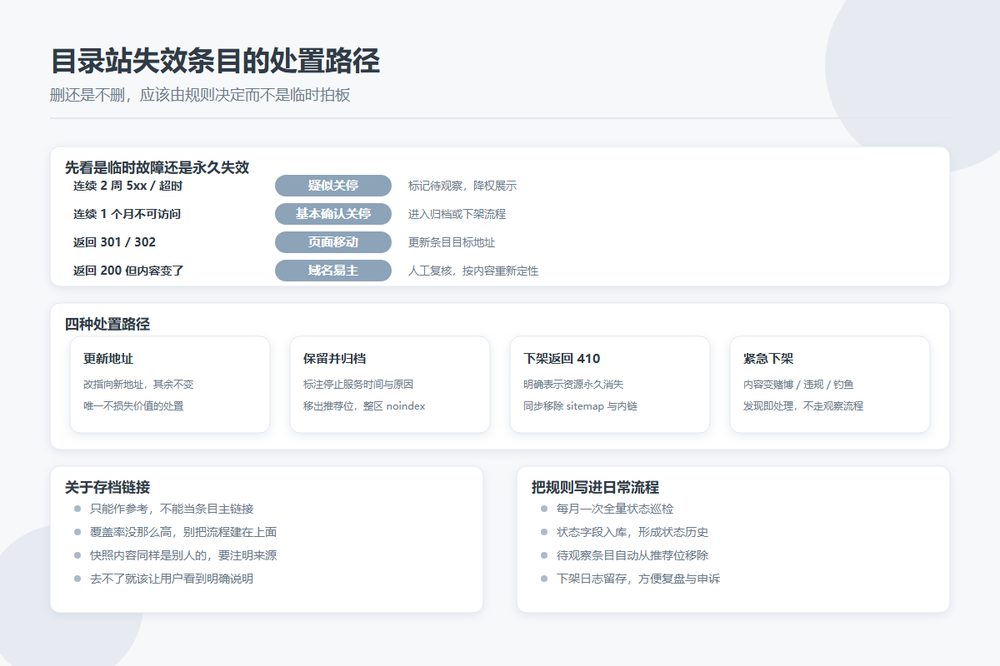Click the row 连续 2 周 5xx / 超时
The height and width of the screenshot is (666, 1000).
[128, 186]
